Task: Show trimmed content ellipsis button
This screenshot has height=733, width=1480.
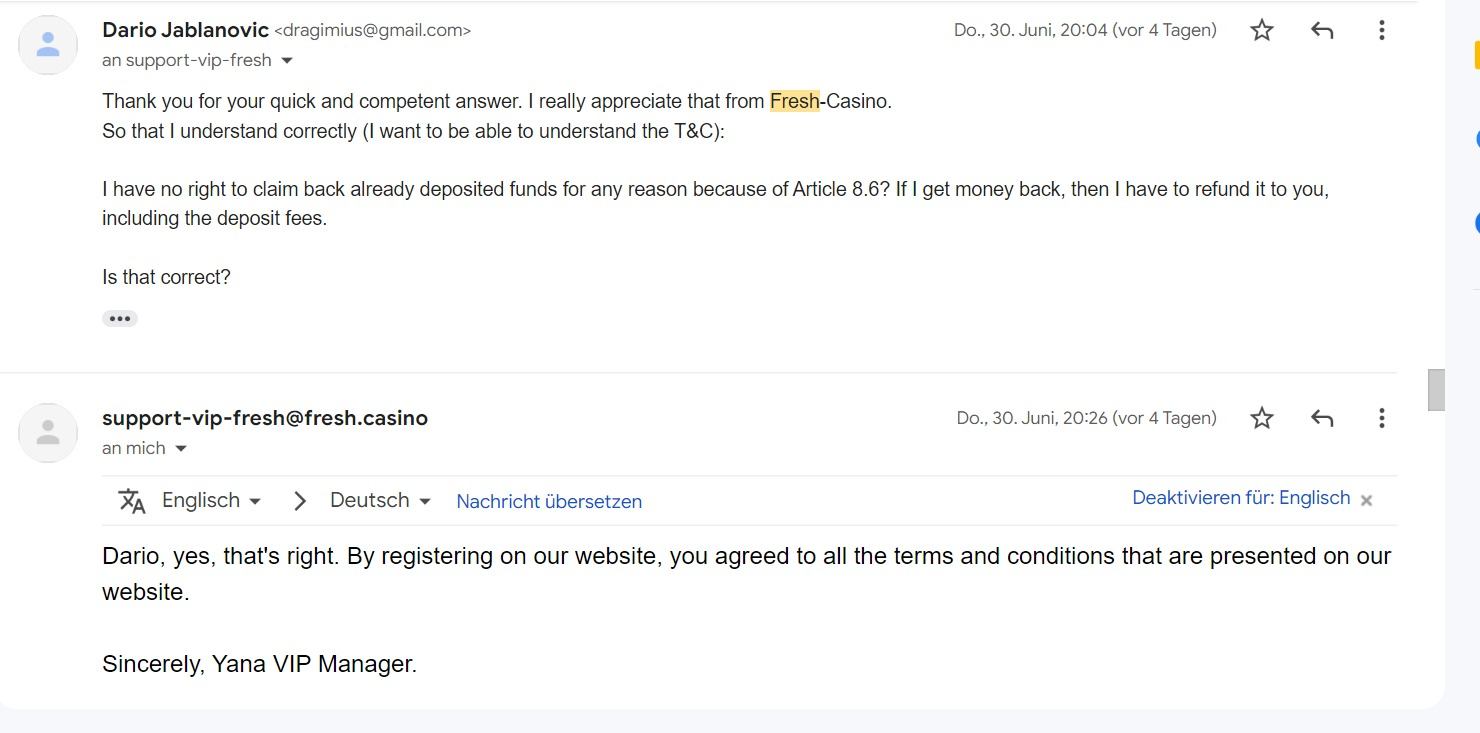Action: 120,319
